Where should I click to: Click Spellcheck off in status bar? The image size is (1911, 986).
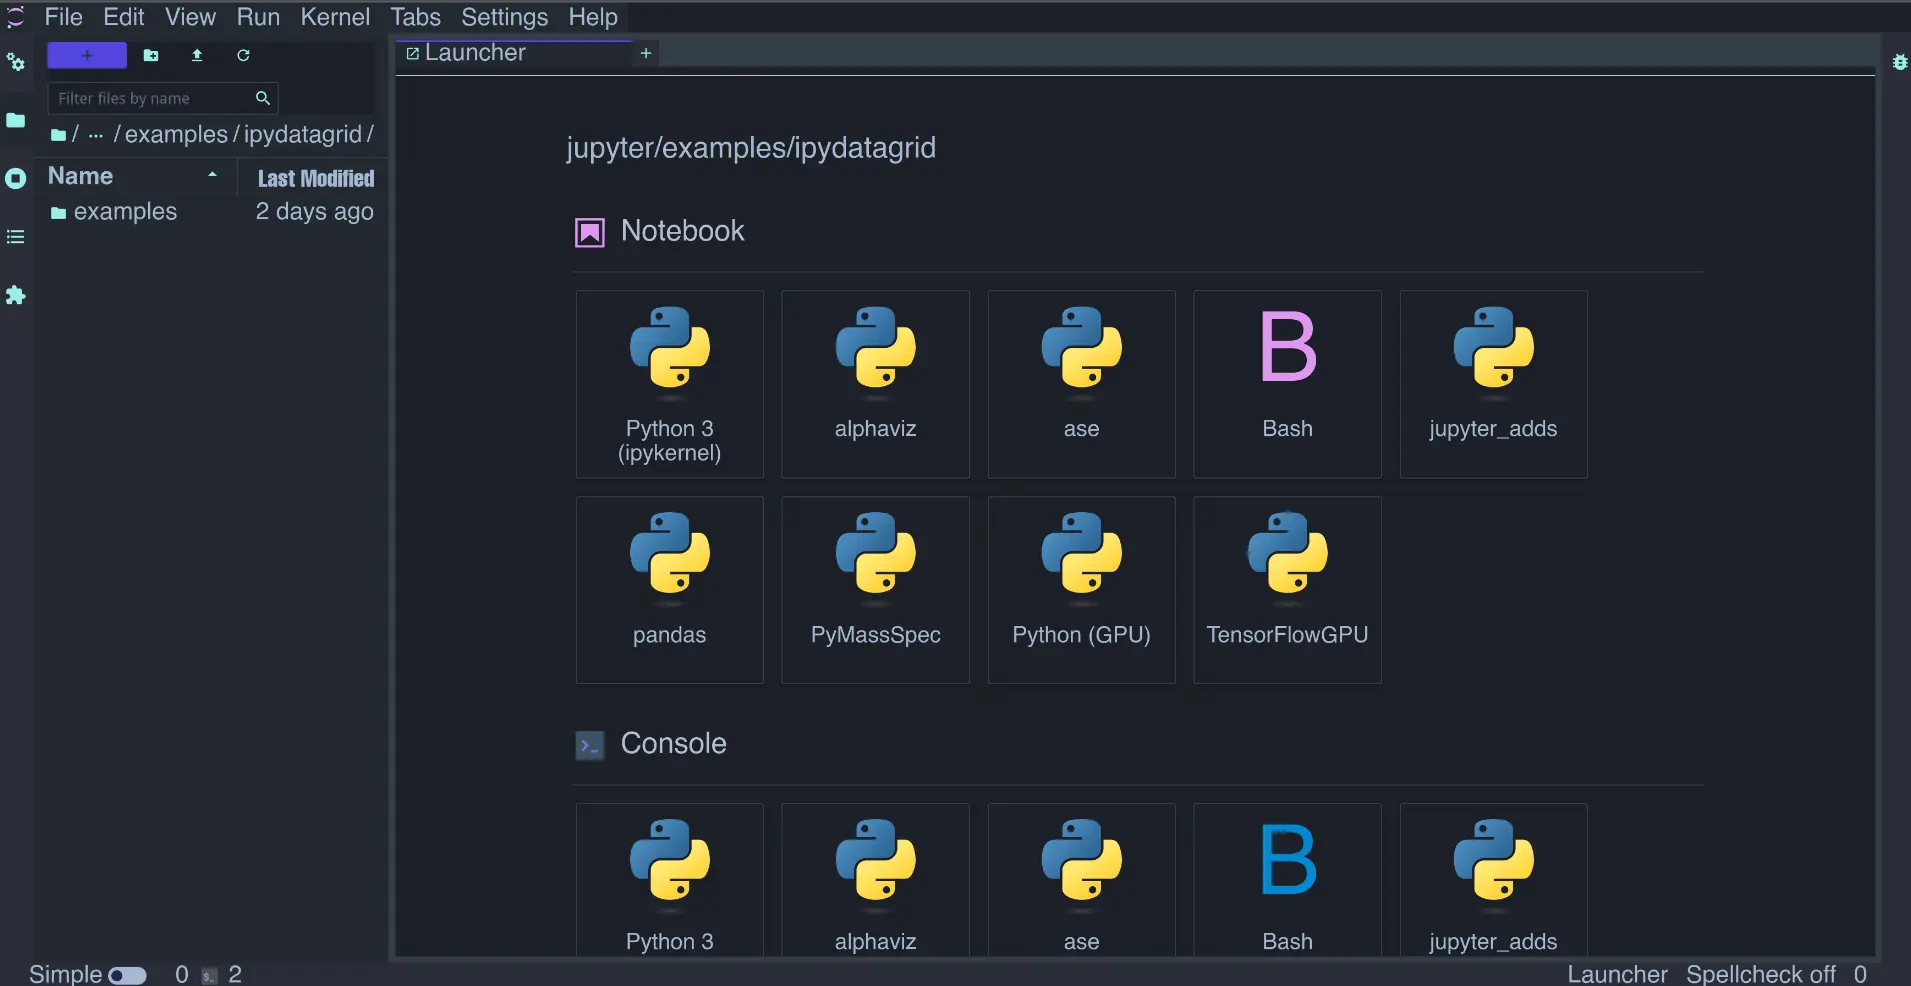(x=1760, y=974)
